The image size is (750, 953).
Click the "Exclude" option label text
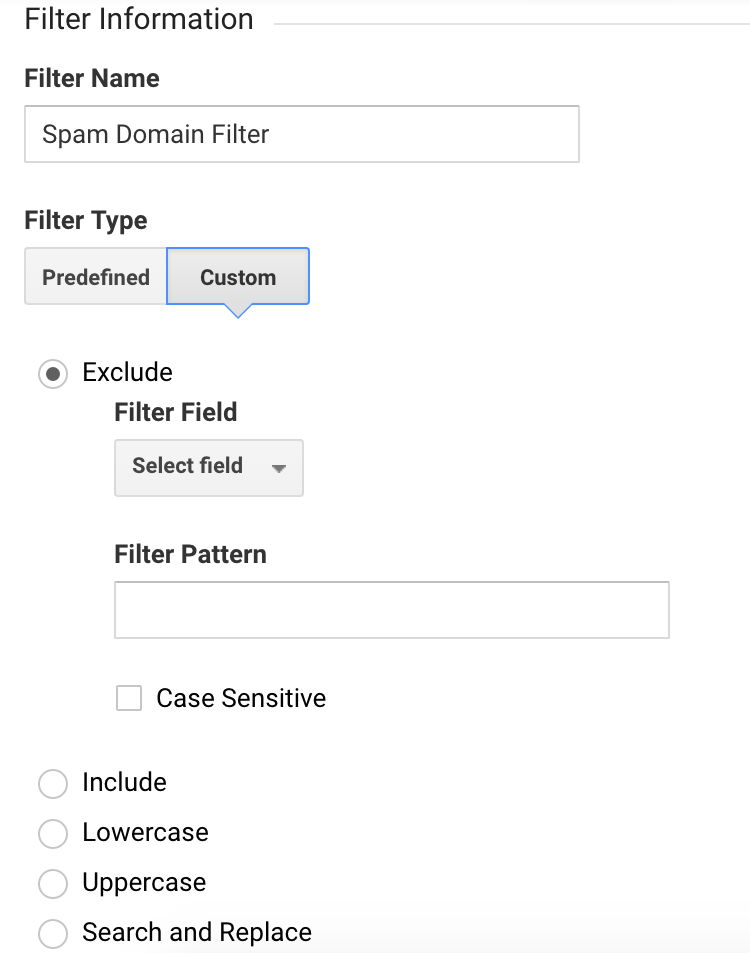tap(127, 372)
